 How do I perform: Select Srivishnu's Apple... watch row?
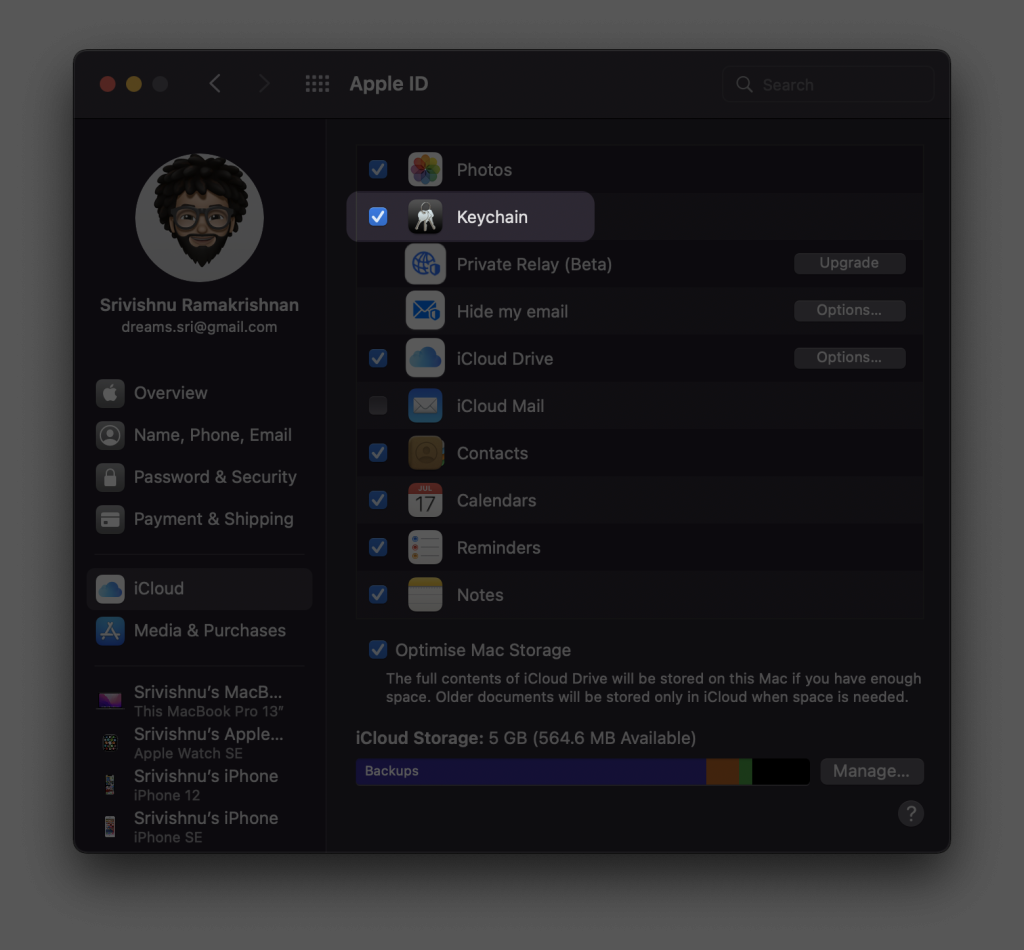pyautogui.click(x=199, y=742)
